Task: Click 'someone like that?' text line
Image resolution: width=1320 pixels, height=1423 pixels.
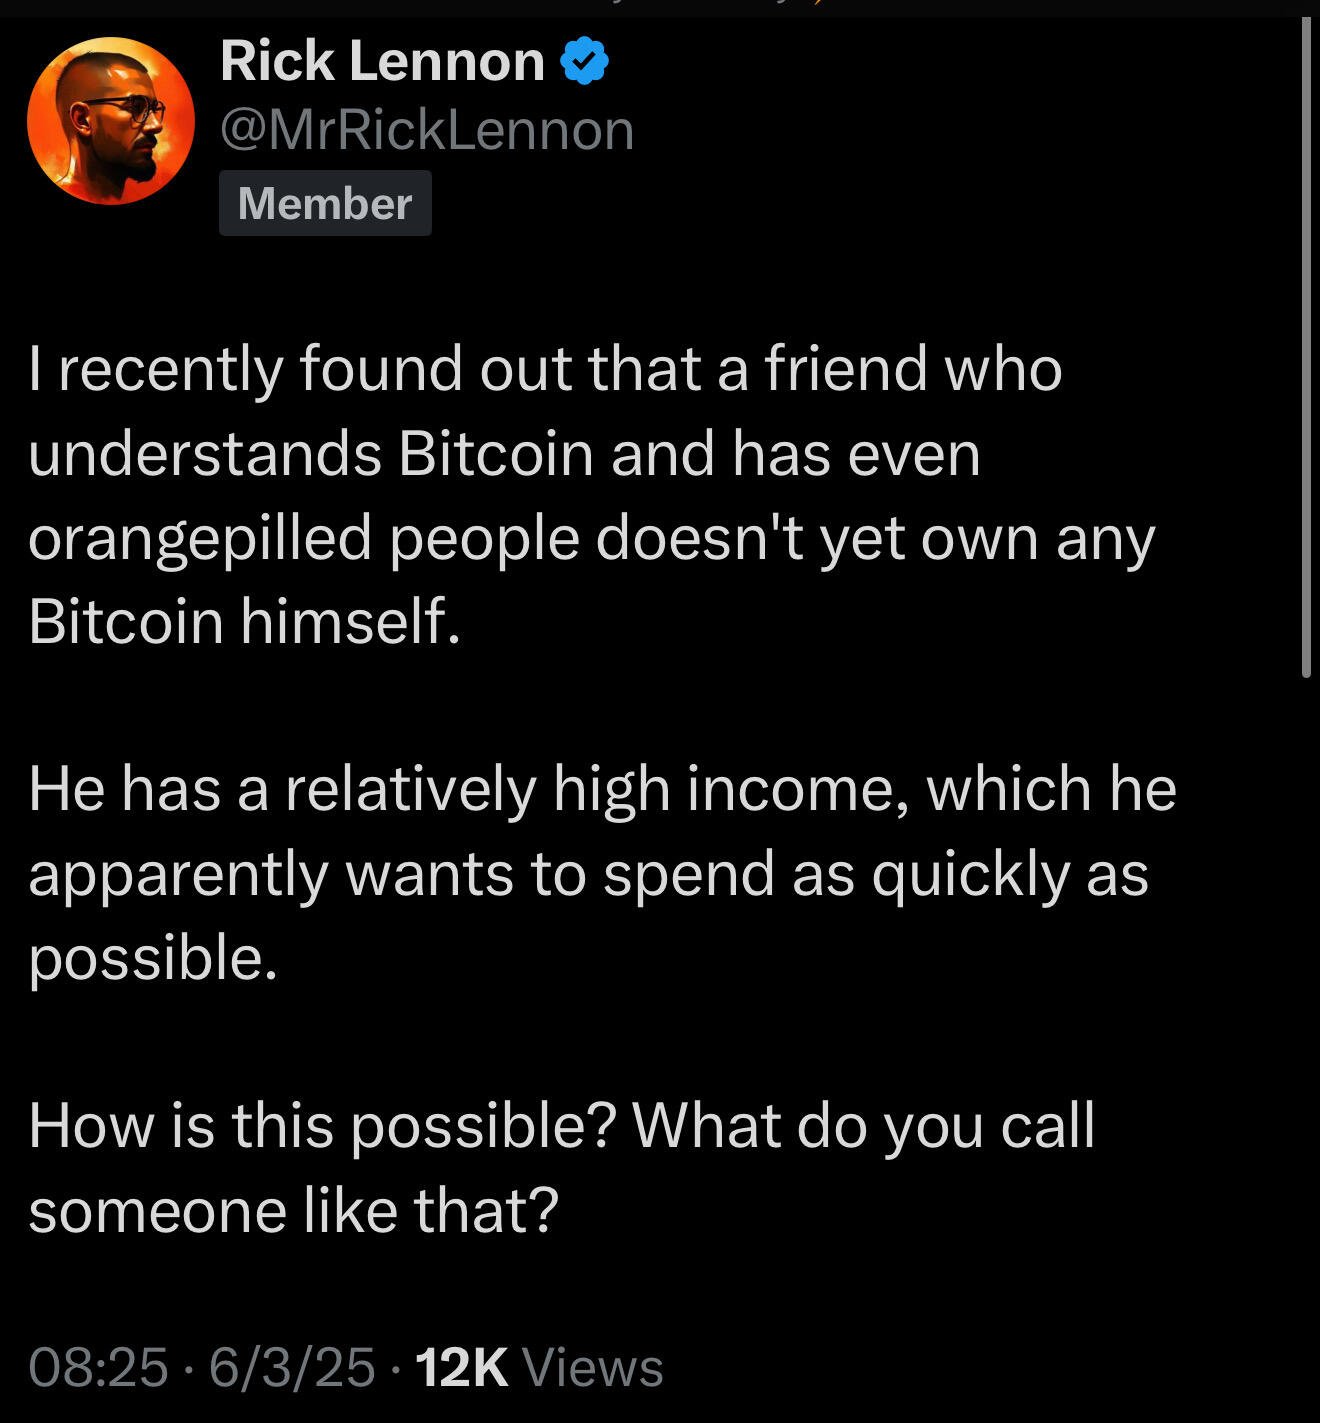Action: tap(293, 1211)
